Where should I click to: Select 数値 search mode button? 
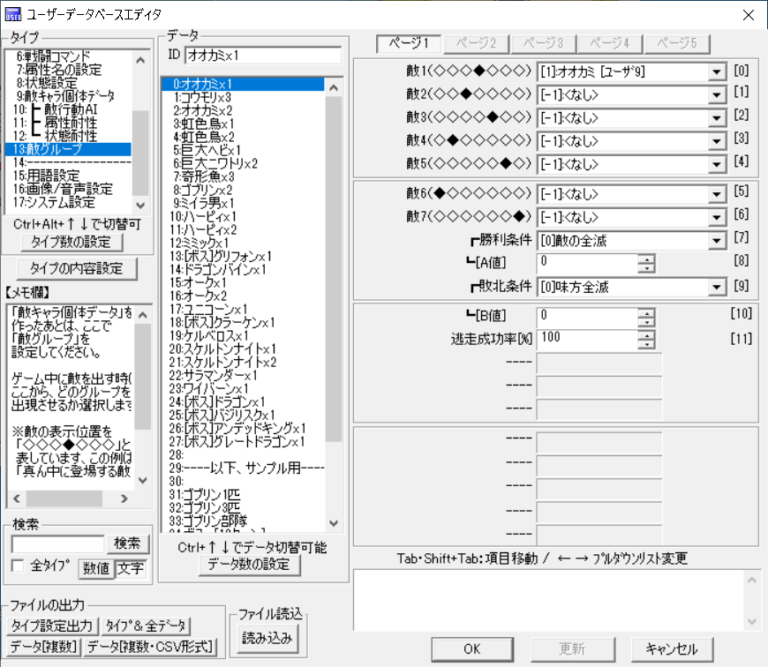96,567
